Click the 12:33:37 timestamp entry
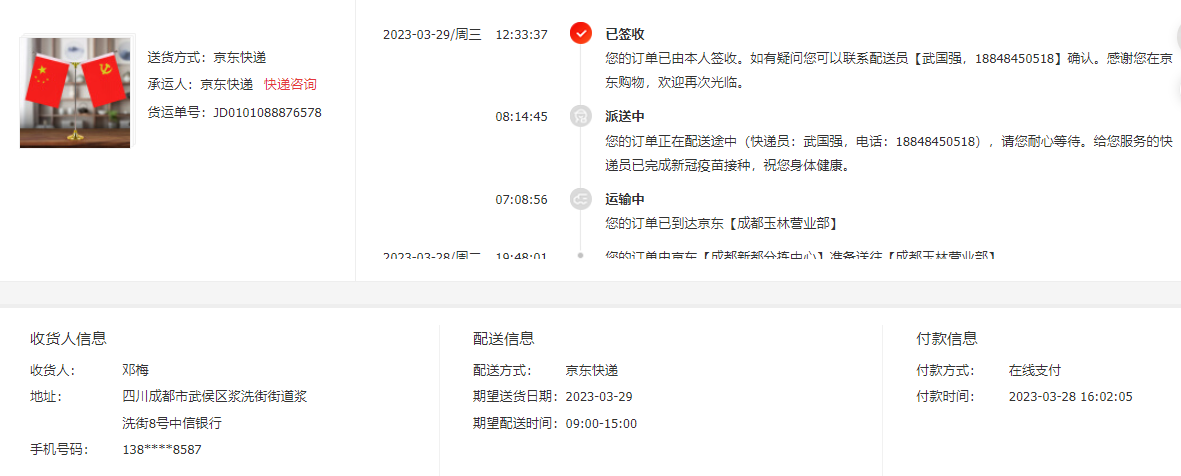 [x=521, y=34]
